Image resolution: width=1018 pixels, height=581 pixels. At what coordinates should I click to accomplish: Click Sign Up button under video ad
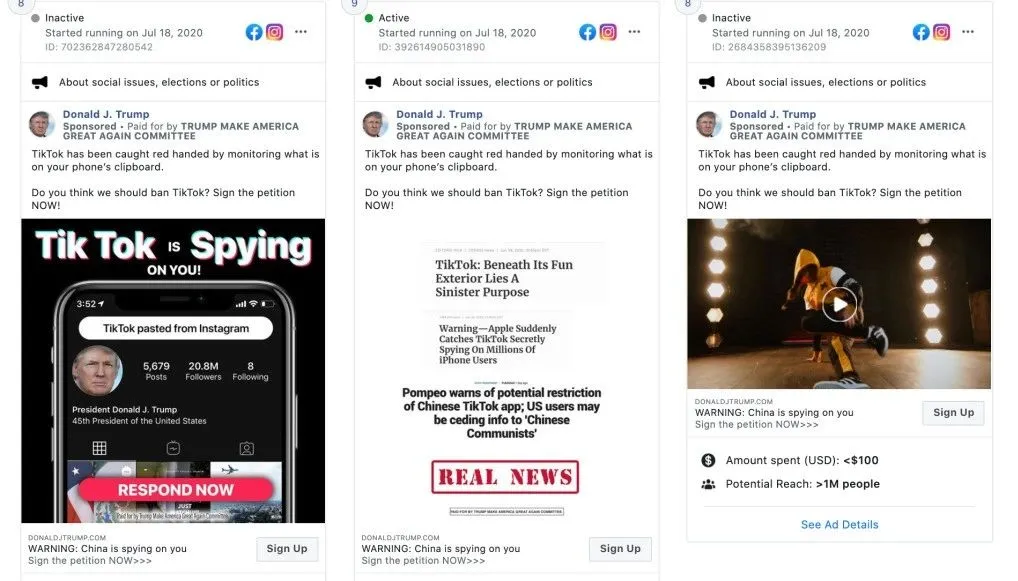click(x=953, y=413)
